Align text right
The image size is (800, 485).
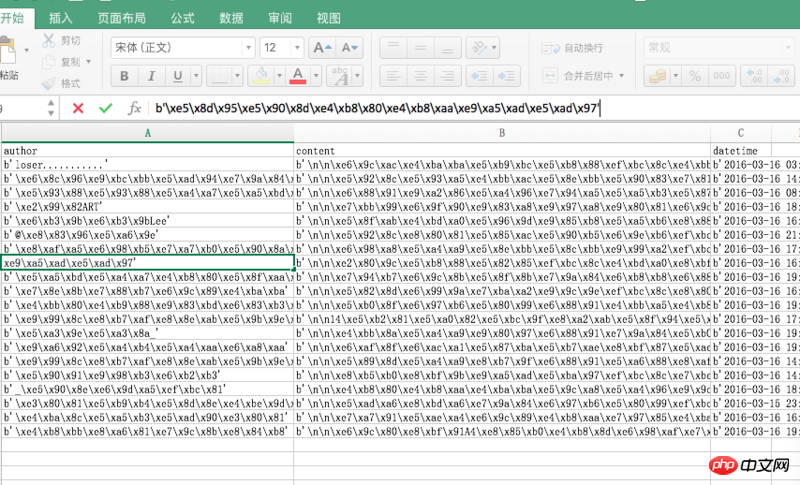(447, 76)
